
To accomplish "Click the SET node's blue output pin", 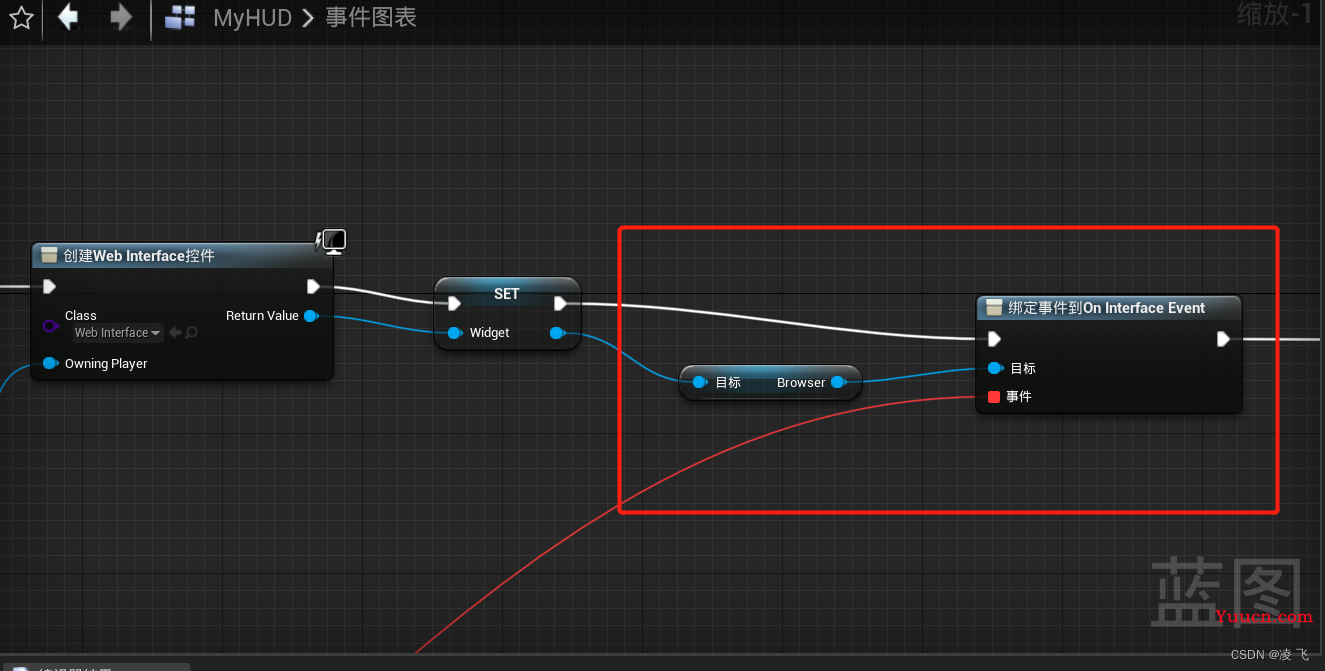I will click(558, 333).
